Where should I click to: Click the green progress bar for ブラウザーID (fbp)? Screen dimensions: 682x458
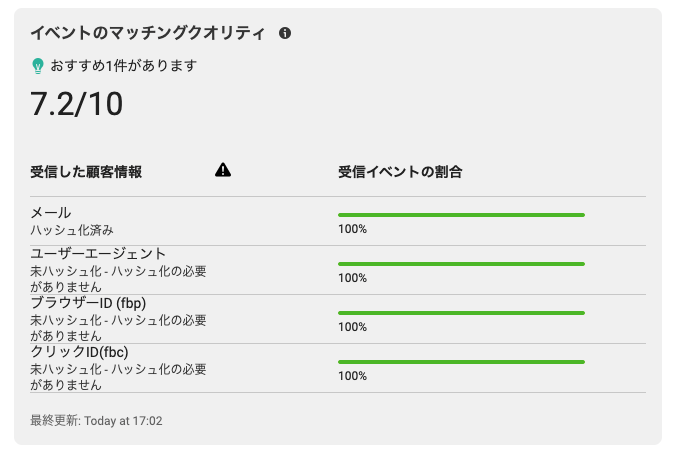tap(461, 313)
